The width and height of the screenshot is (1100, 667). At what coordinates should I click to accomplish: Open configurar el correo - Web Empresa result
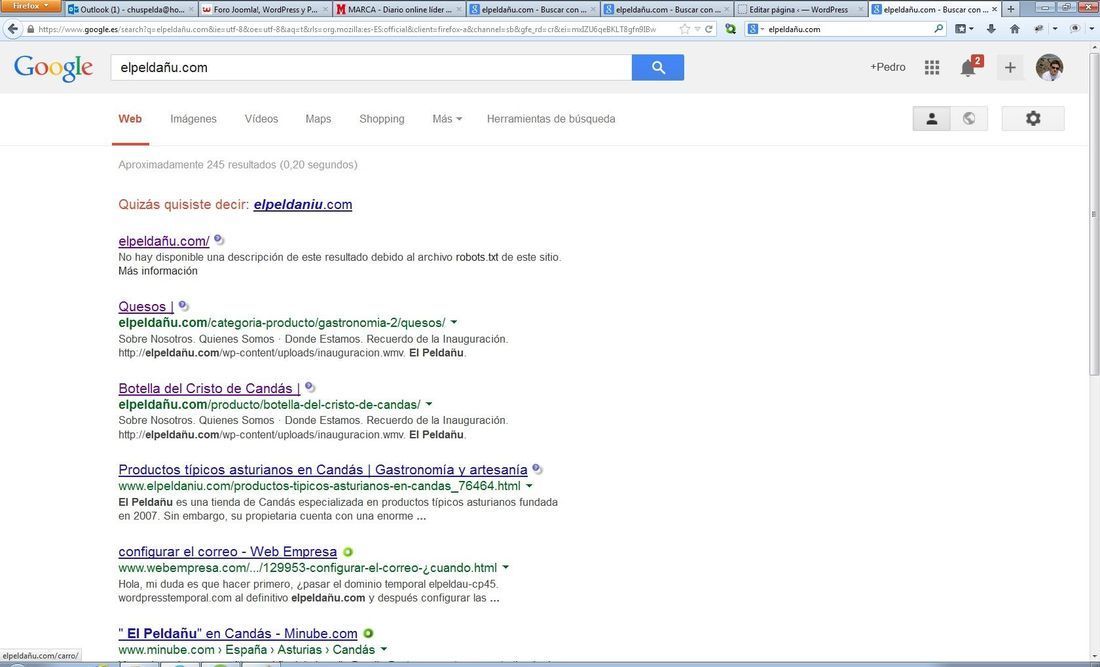pyautogui.click(x=227, y=552)
